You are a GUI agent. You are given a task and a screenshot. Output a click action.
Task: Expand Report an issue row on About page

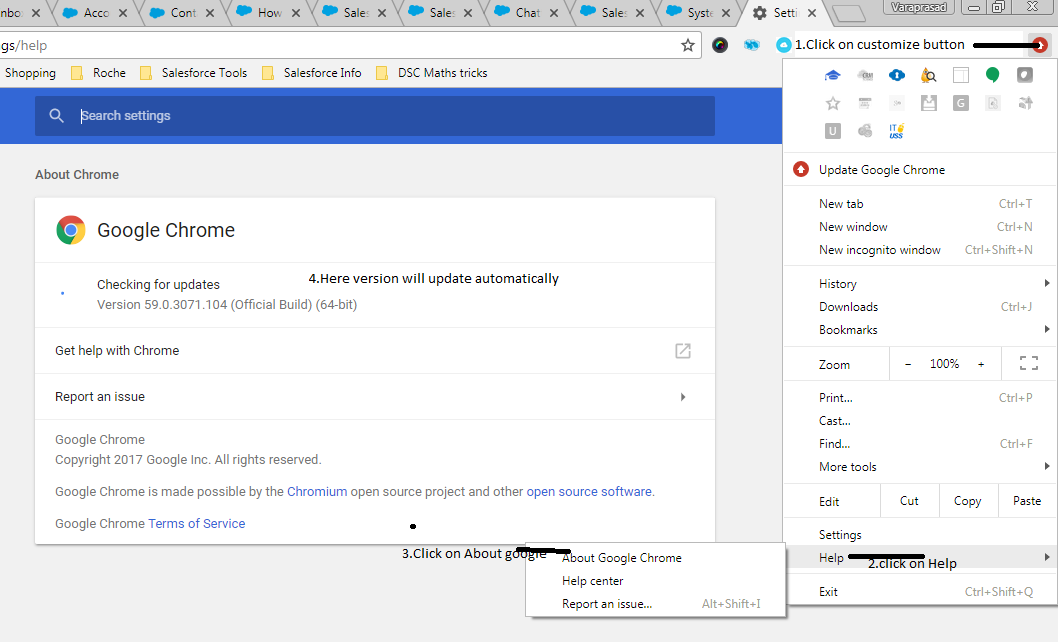pos(374,397)
